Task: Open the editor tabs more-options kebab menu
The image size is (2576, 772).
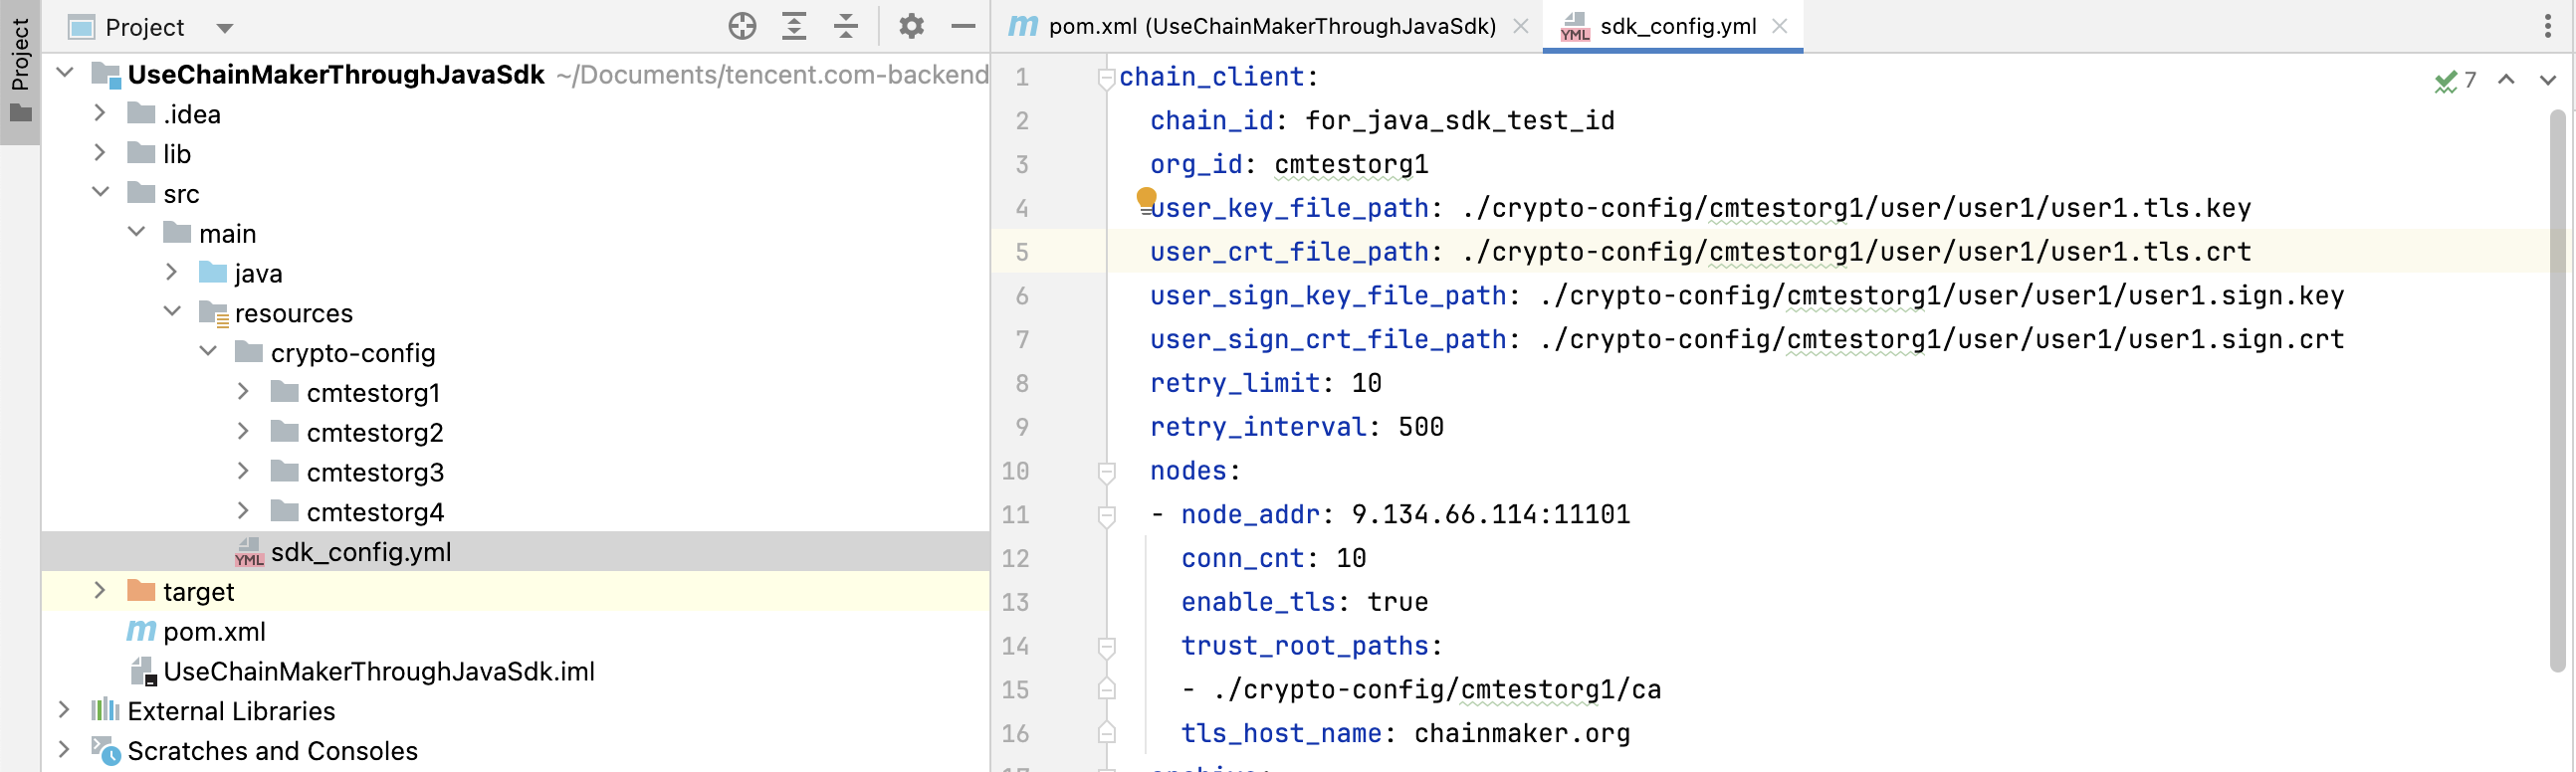Action: (x=2547, y=26)
